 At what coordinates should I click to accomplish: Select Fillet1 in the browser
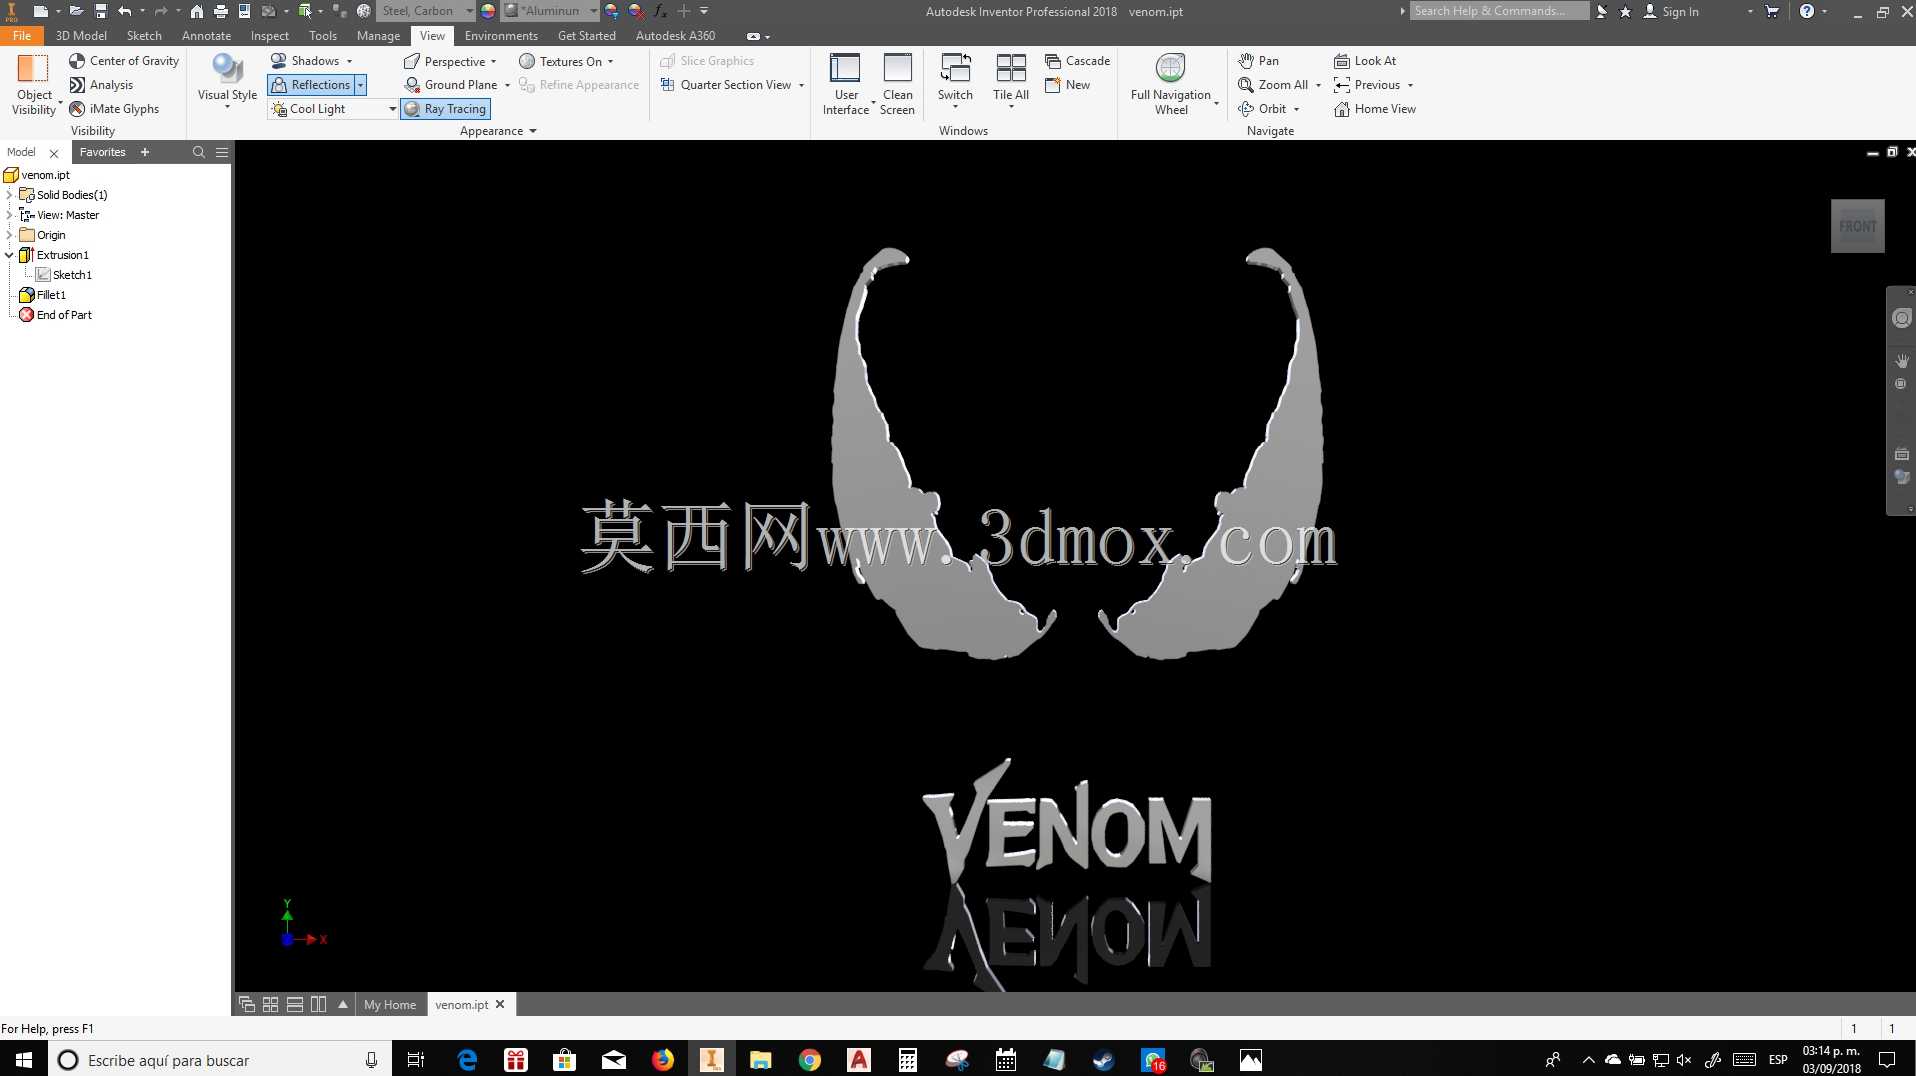click(43, 295)
